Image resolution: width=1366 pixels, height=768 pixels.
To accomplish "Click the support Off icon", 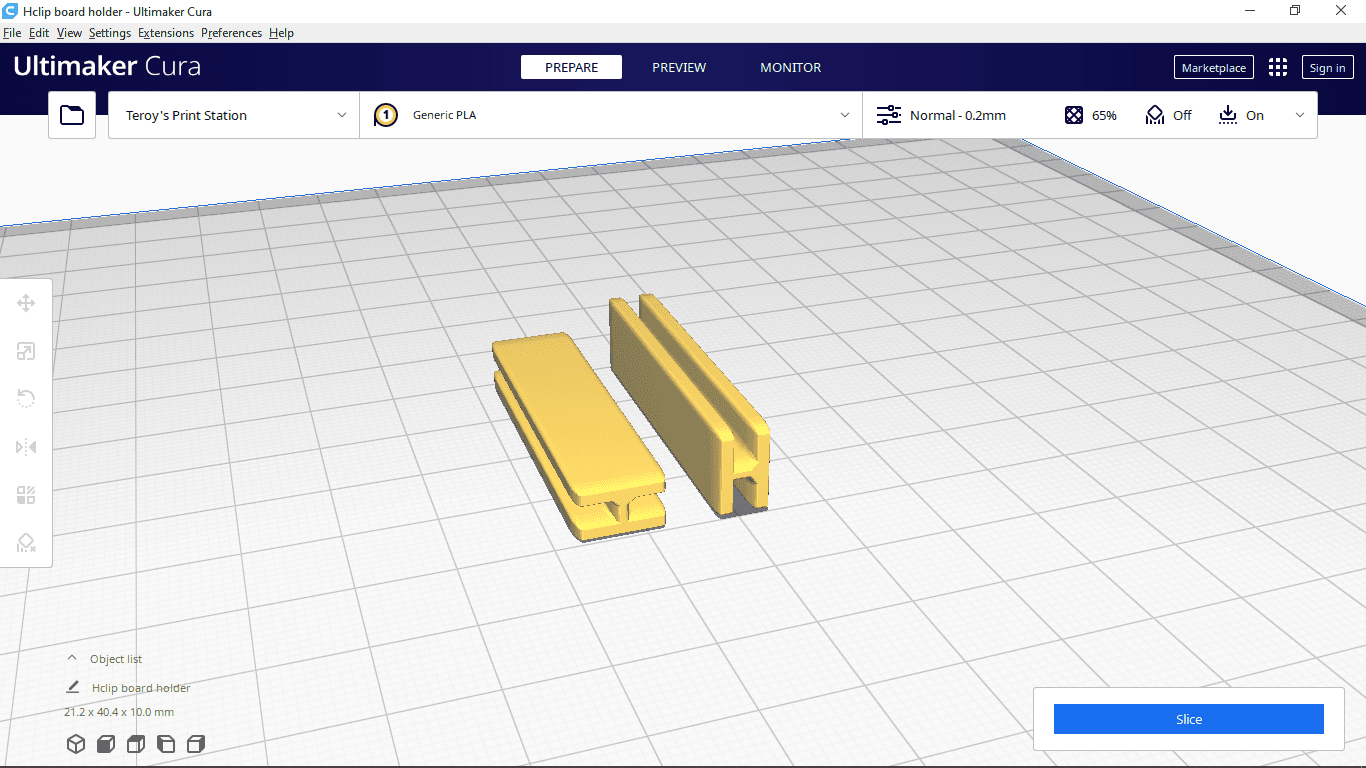I will coord(1155,115).
